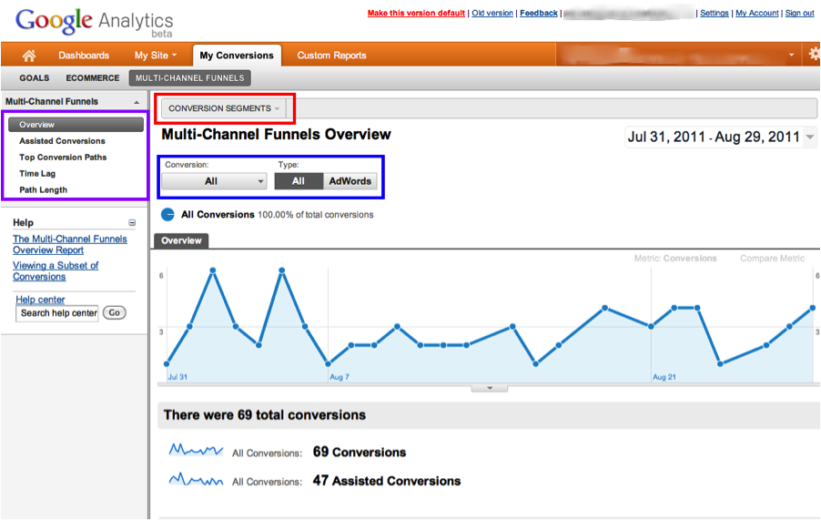
Task: Open the Dashboards tab
Action: 84,55
